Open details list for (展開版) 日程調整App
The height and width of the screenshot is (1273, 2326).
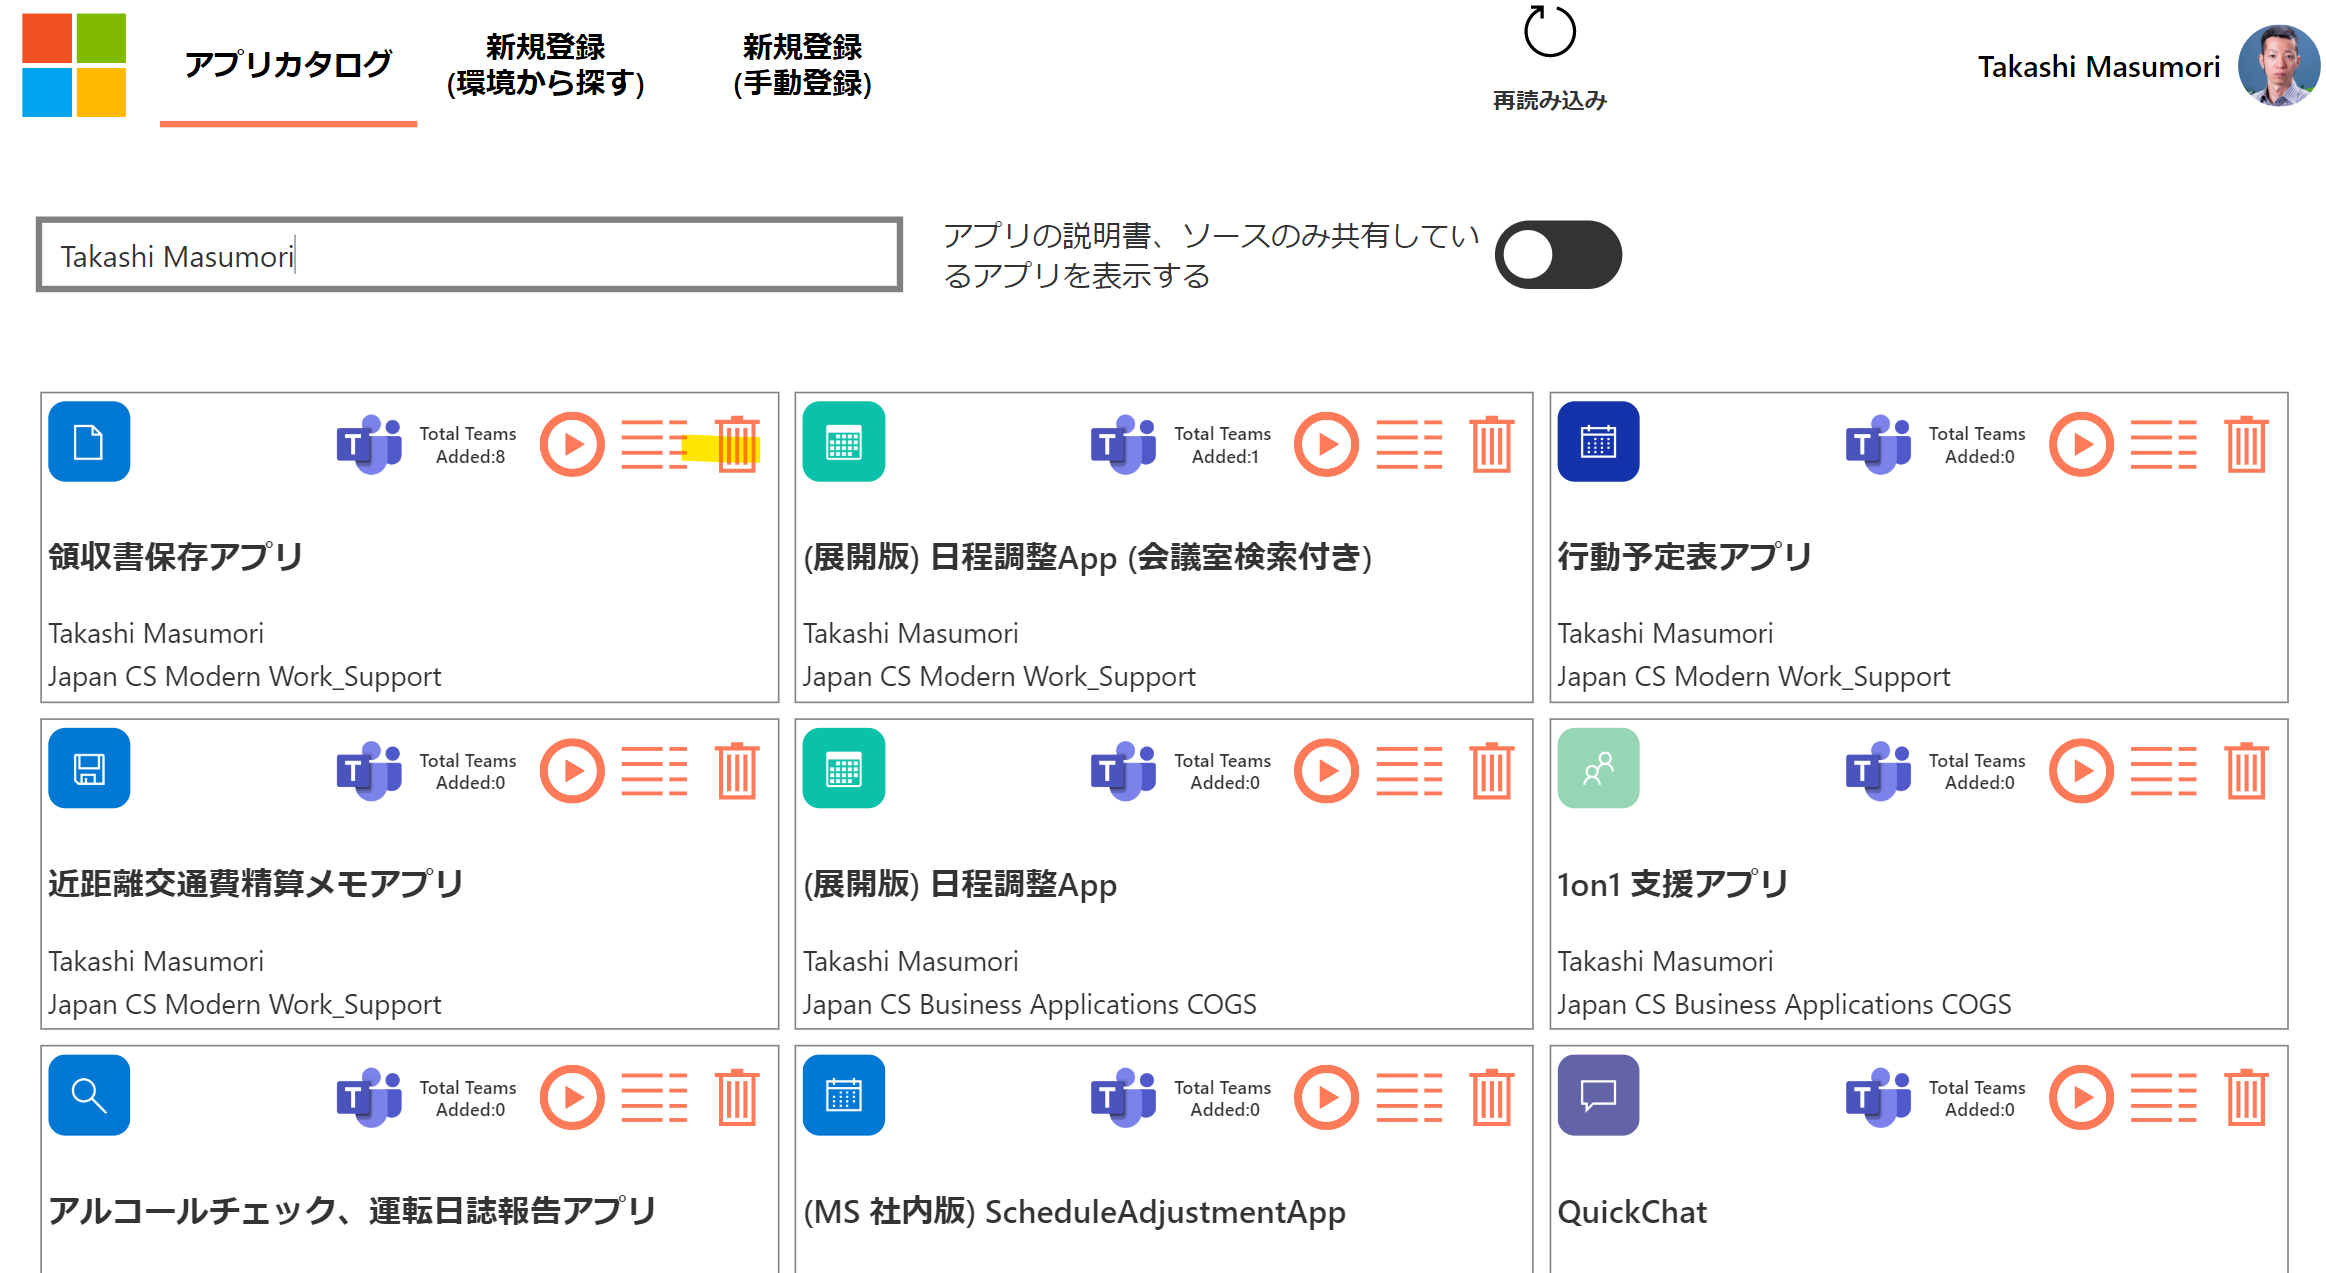tap(1409, 771)
